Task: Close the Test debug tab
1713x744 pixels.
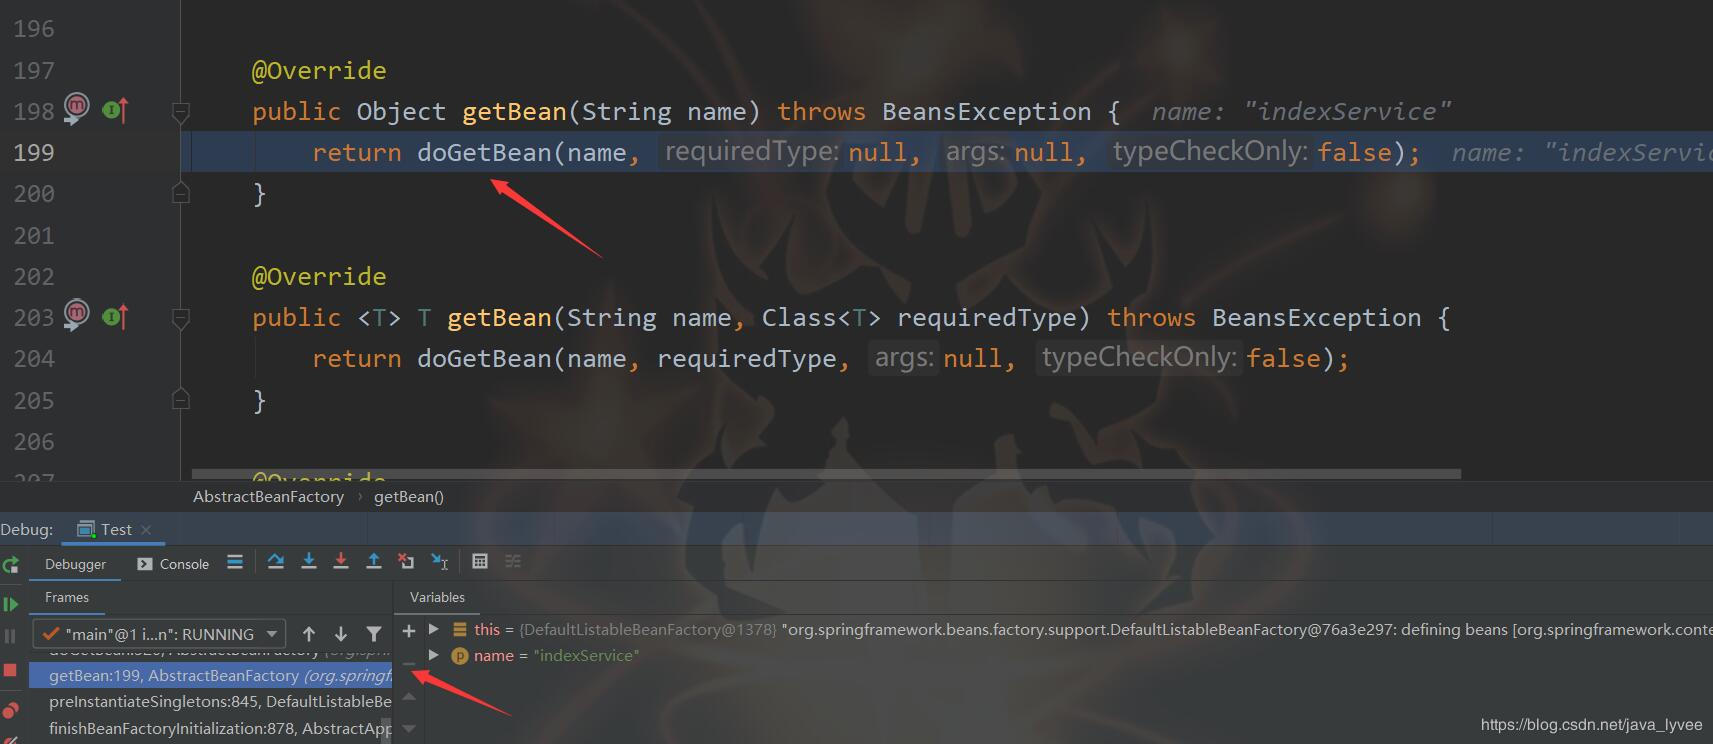Action: coord(146,530)
